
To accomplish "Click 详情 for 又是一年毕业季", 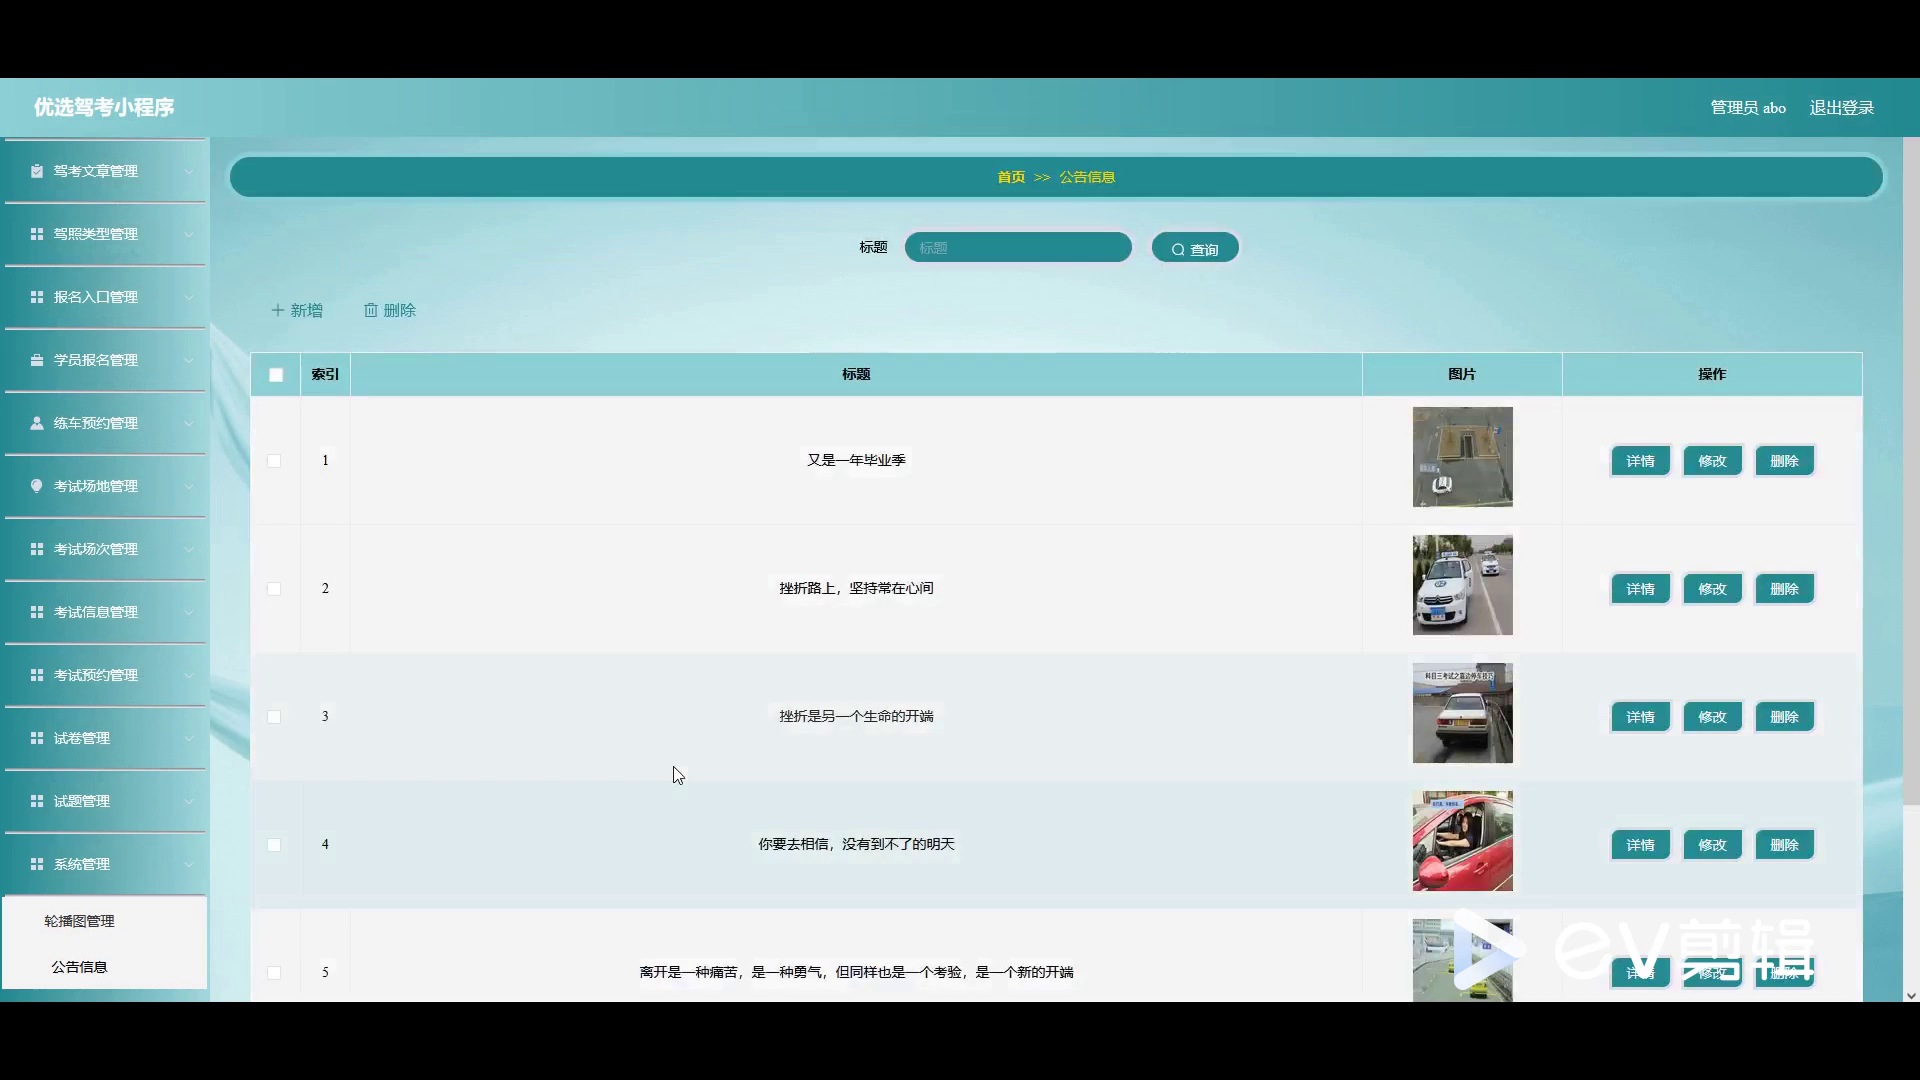I will 1640,461.
